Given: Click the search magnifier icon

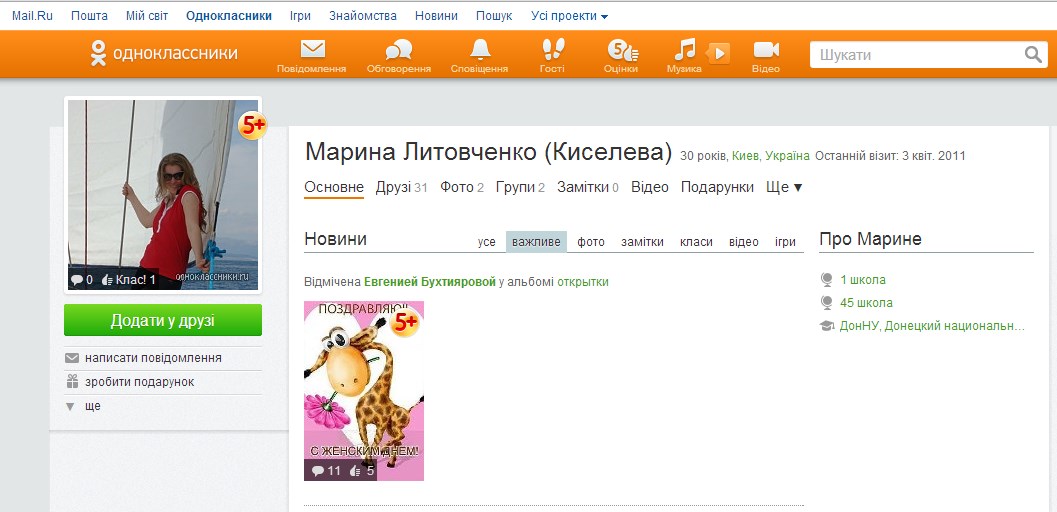Looking at the screenshot, I should 1033,55.
